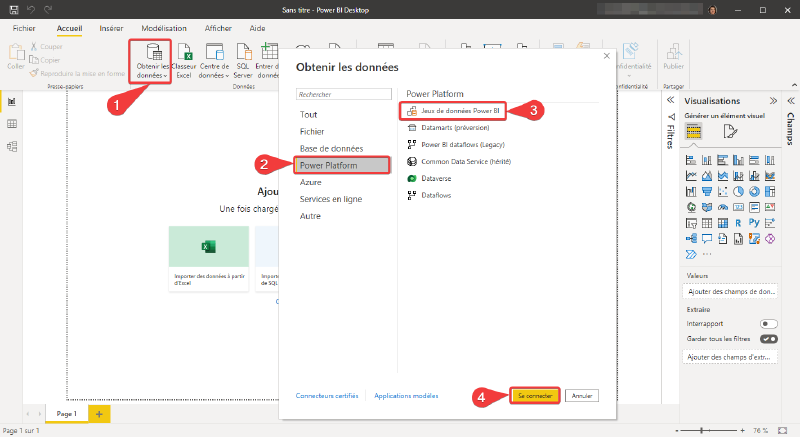Insert gauge visual

click(x=722, y=207)
